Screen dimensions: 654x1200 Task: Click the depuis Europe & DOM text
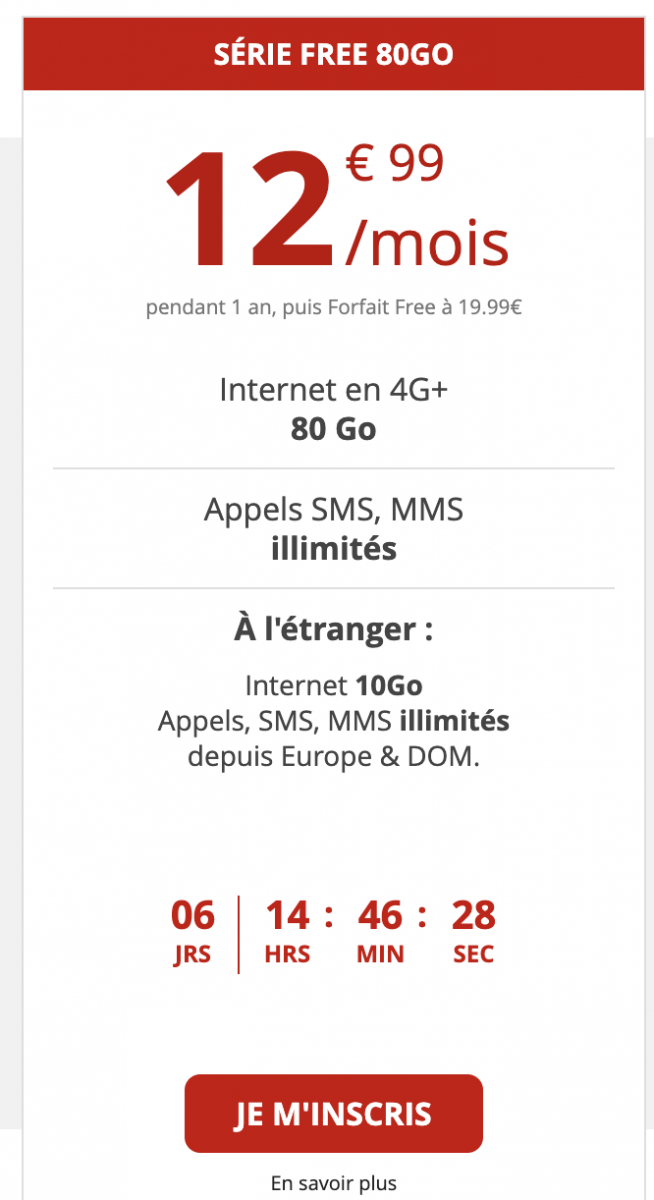(x=333, y=756)
